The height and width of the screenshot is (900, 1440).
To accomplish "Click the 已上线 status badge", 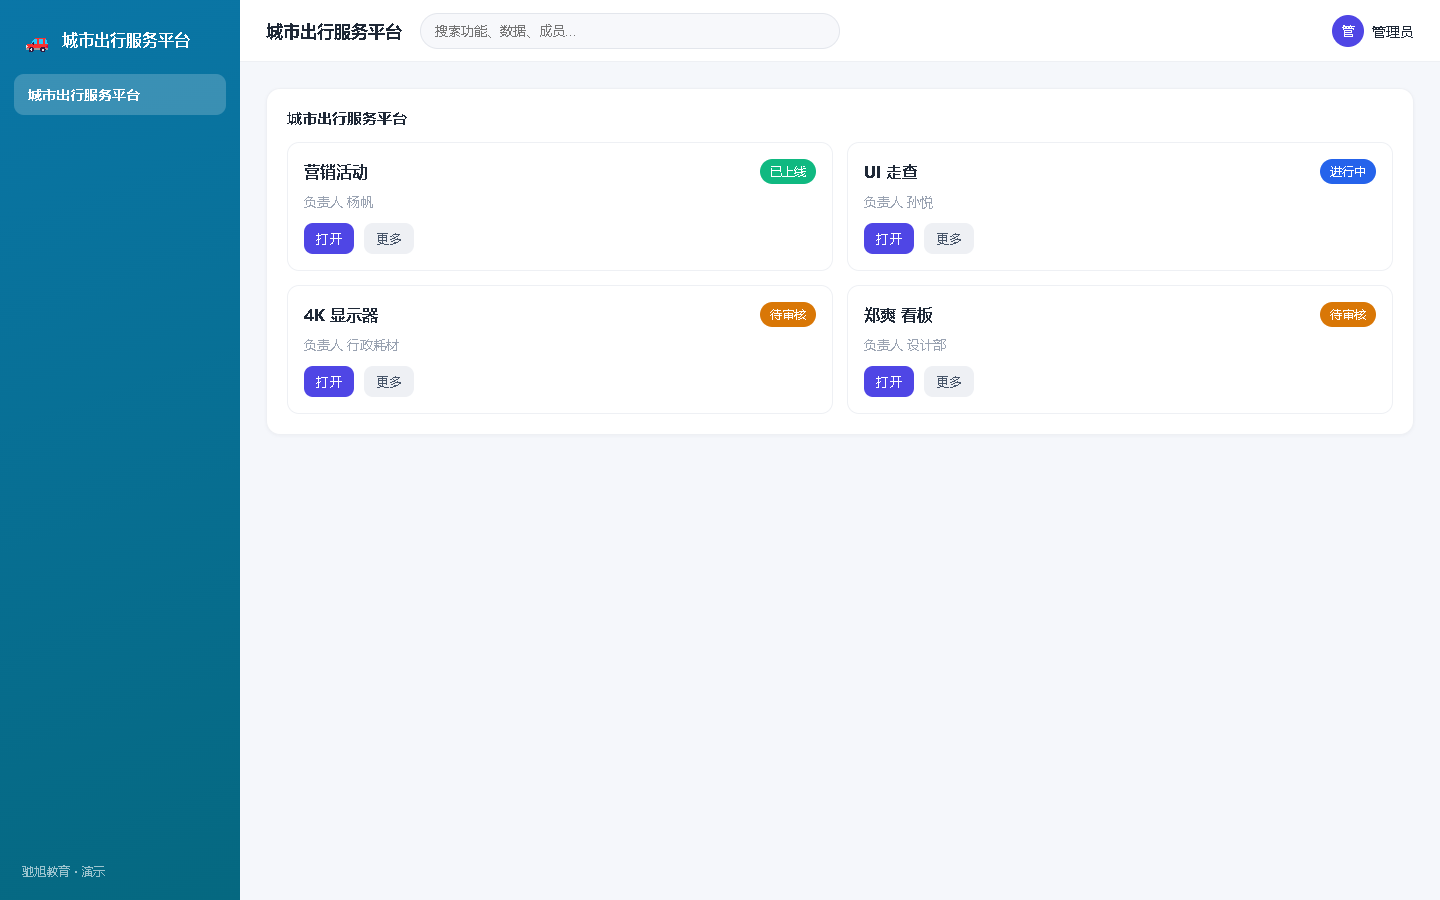I will [788, 172].
